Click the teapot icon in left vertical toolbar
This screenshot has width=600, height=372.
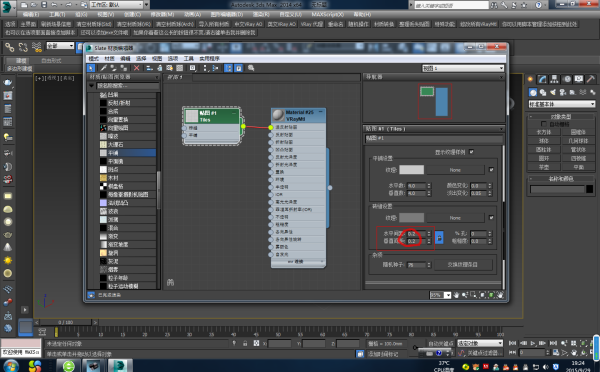(8, 235)
